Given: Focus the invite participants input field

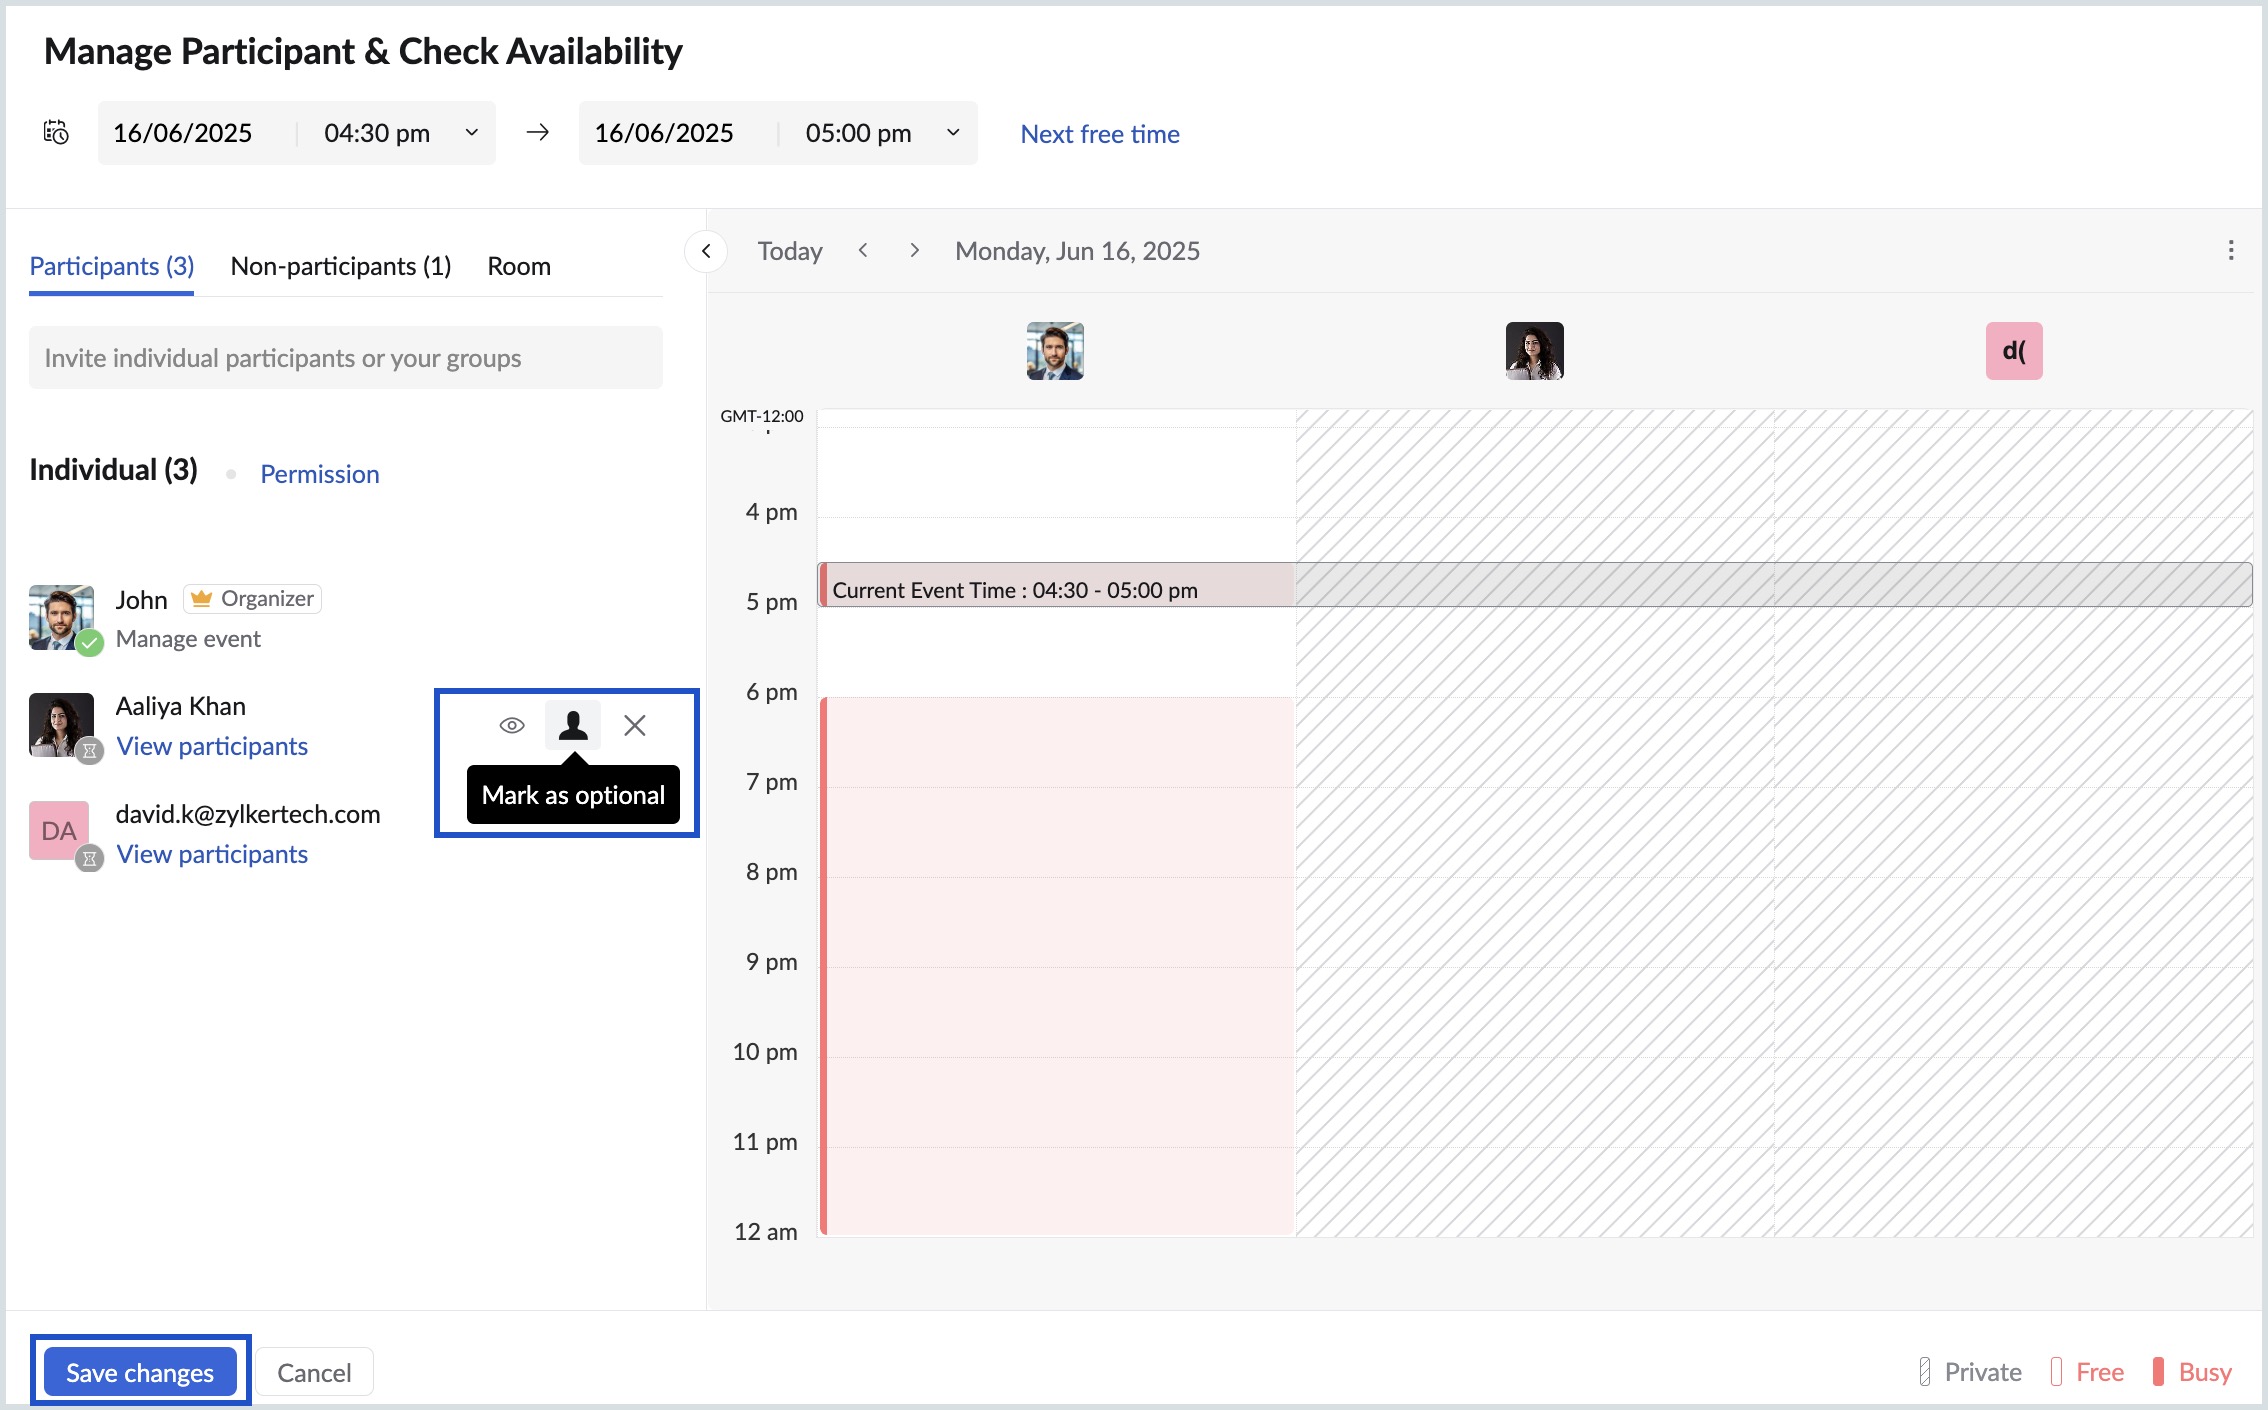Looking at the screenshot, I should (x=345, y=358).
